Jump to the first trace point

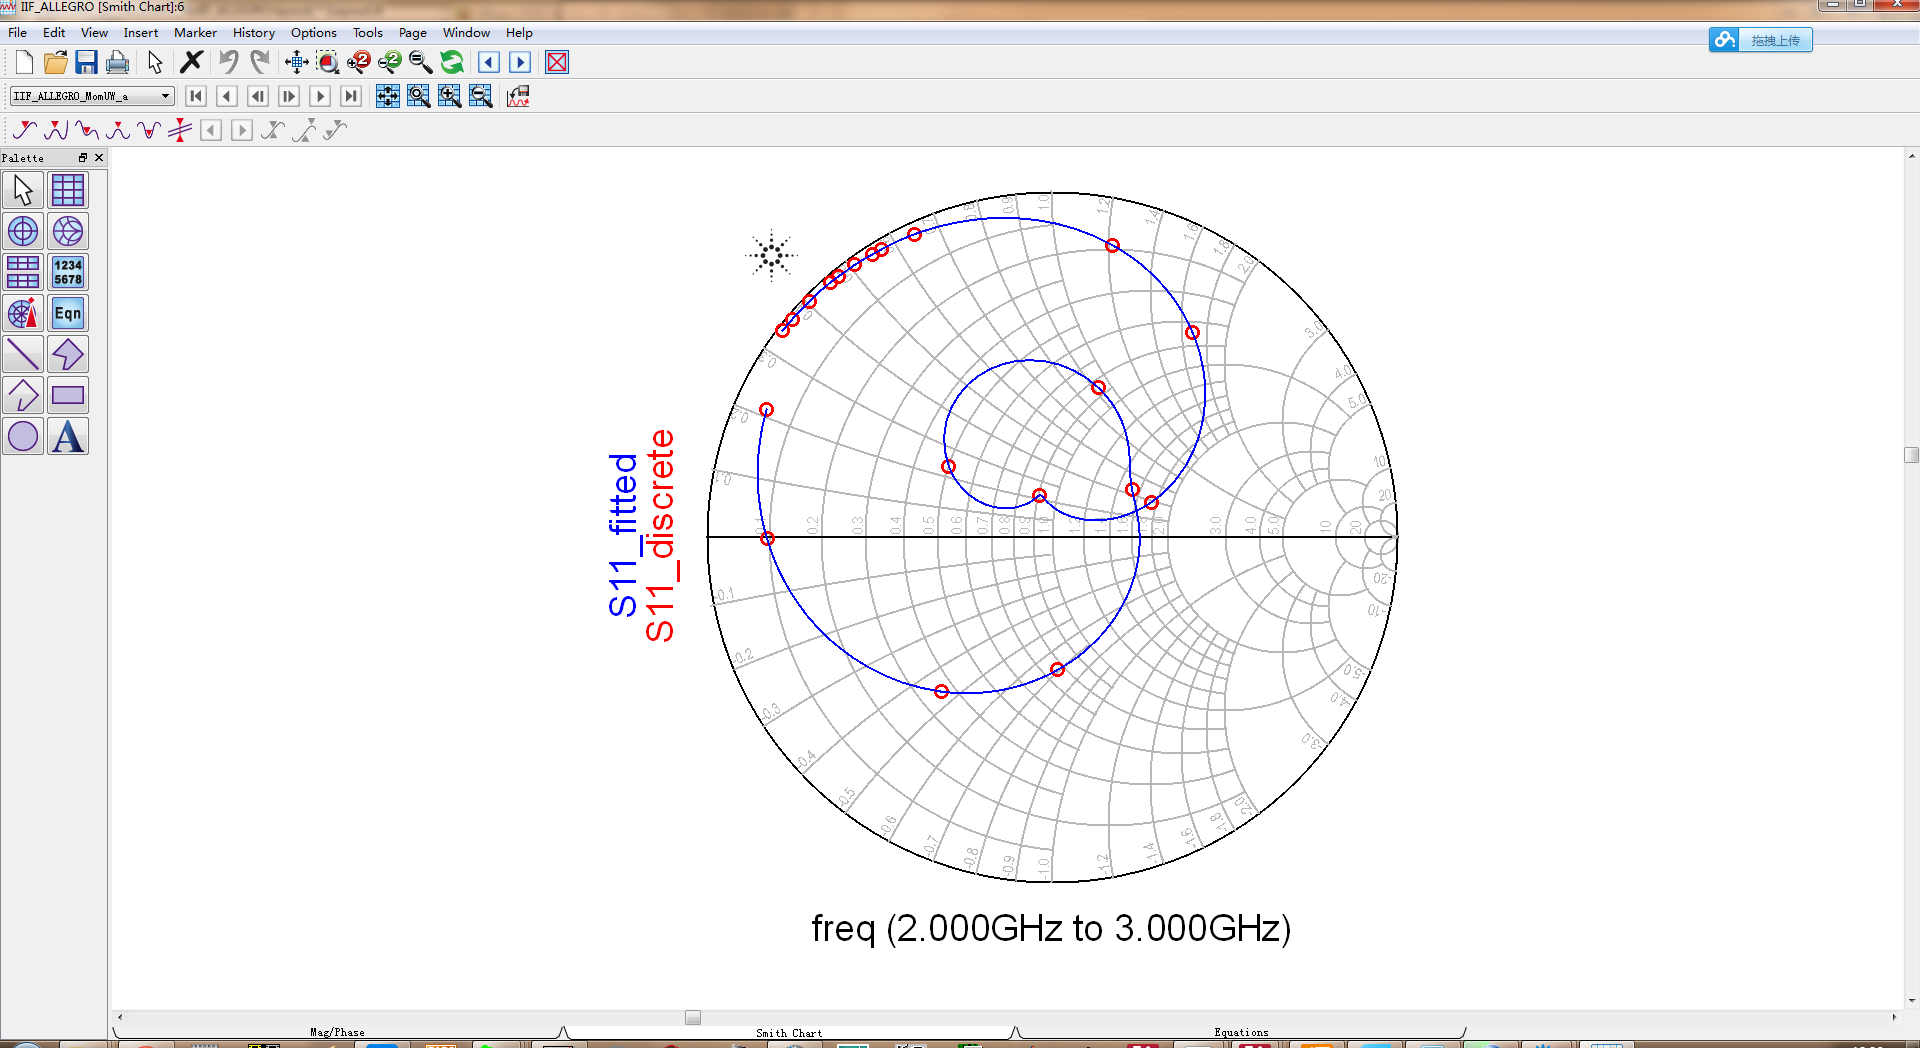click(196, 96)
